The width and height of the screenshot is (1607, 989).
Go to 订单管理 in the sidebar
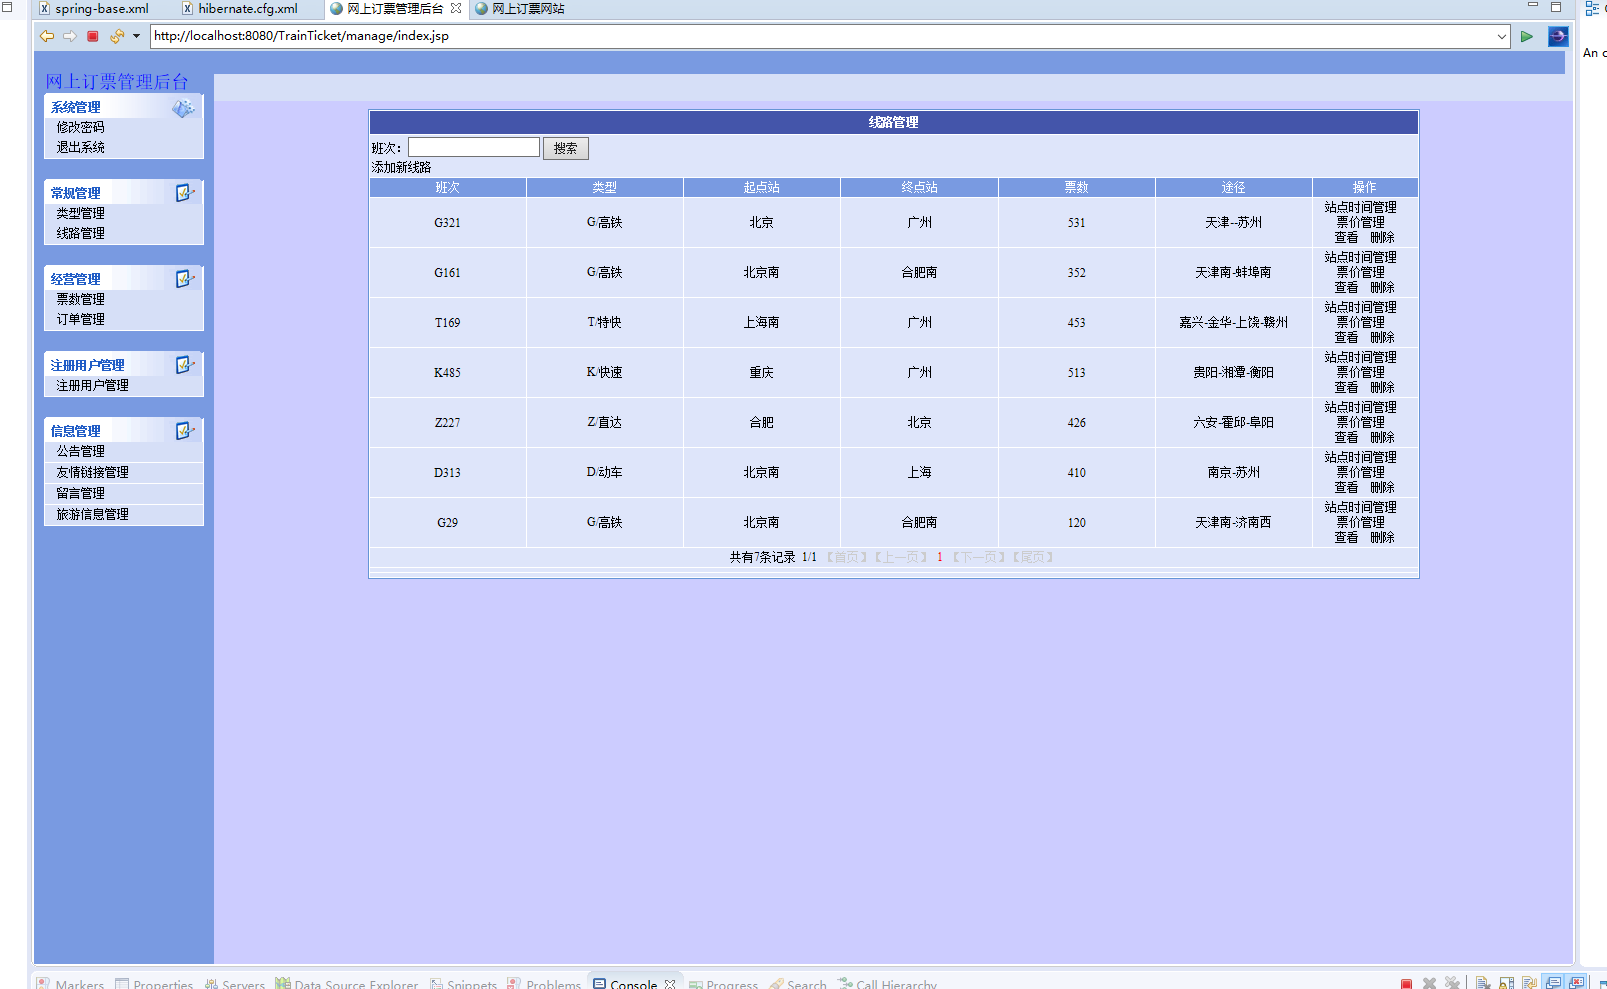[80, 319]
